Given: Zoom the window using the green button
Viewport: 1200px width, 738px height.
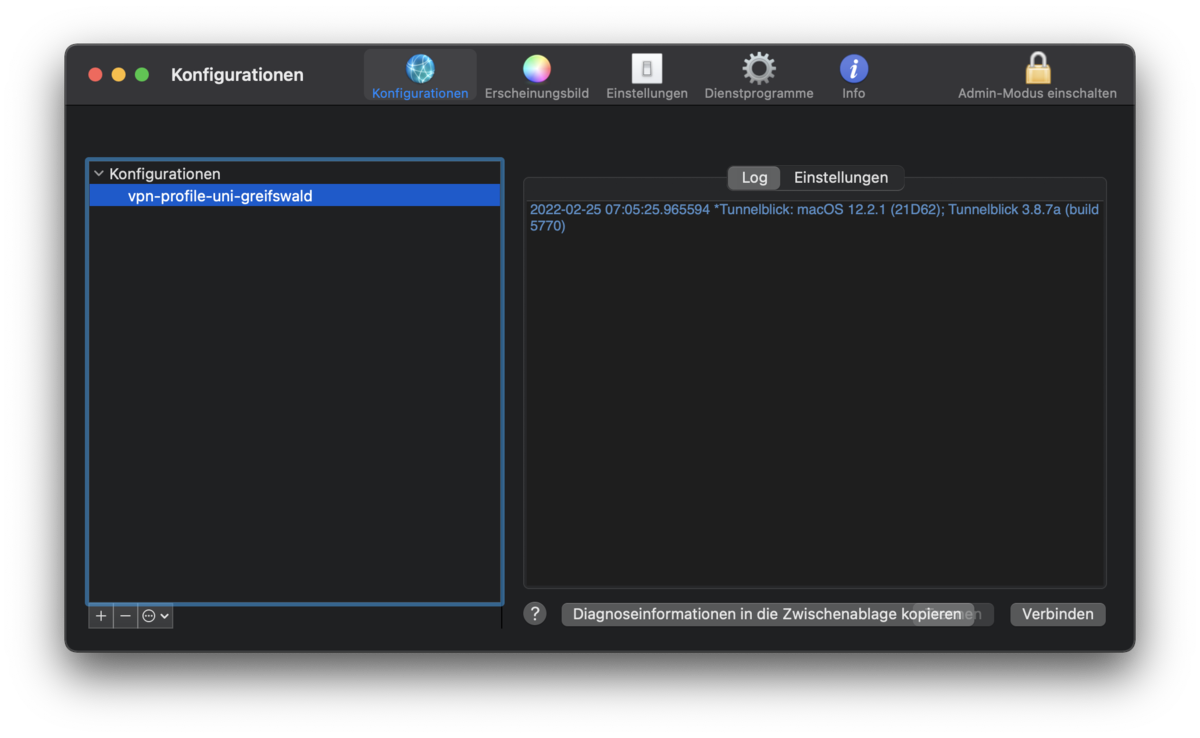Looking at the screenshot, I should (x=142, y=75).
